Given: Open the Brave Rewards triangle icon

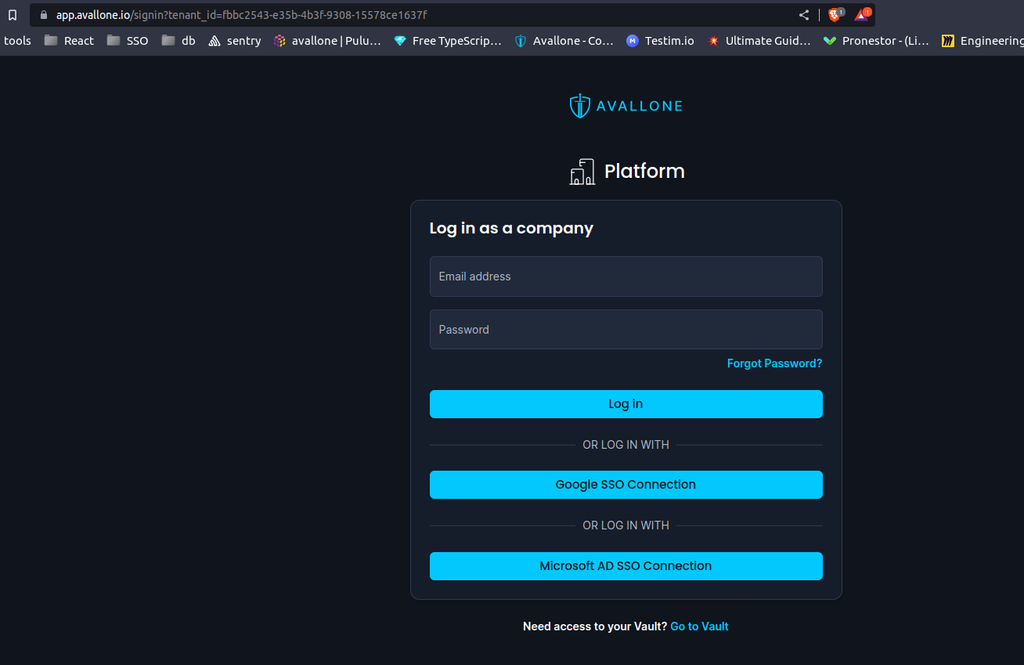Looking at the screenshot, I should [863, 14].
